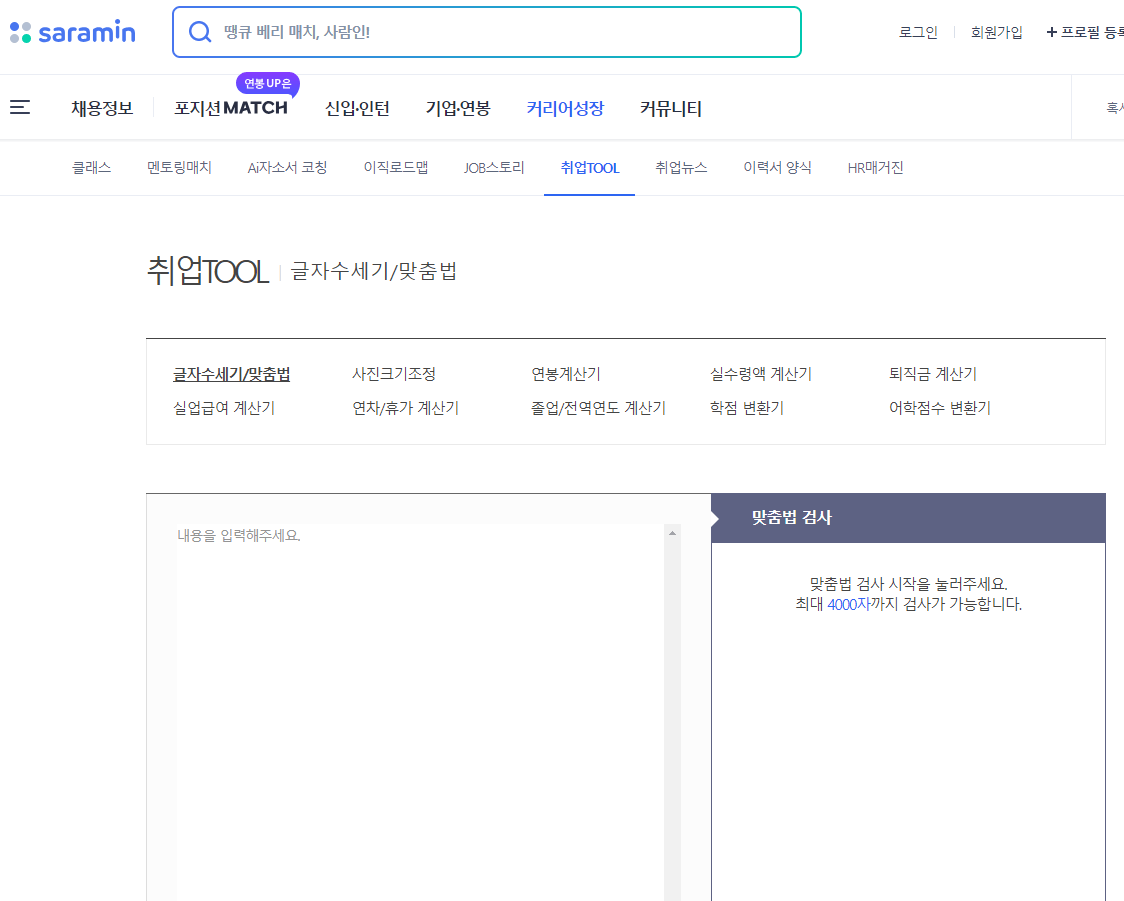
Task: Open the hamburger menu icon
Action: tap(20, 107)
